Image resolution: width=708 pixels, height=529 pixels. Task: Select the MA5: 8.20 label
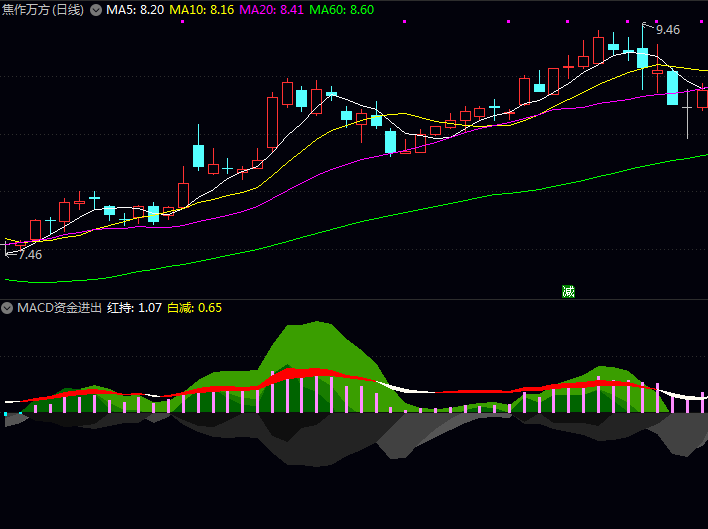(135, 10)
